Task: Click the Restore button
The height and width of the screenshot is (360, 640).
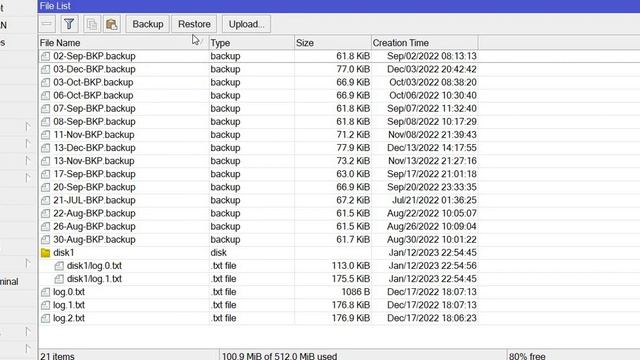Action: [x=194, y=24]
